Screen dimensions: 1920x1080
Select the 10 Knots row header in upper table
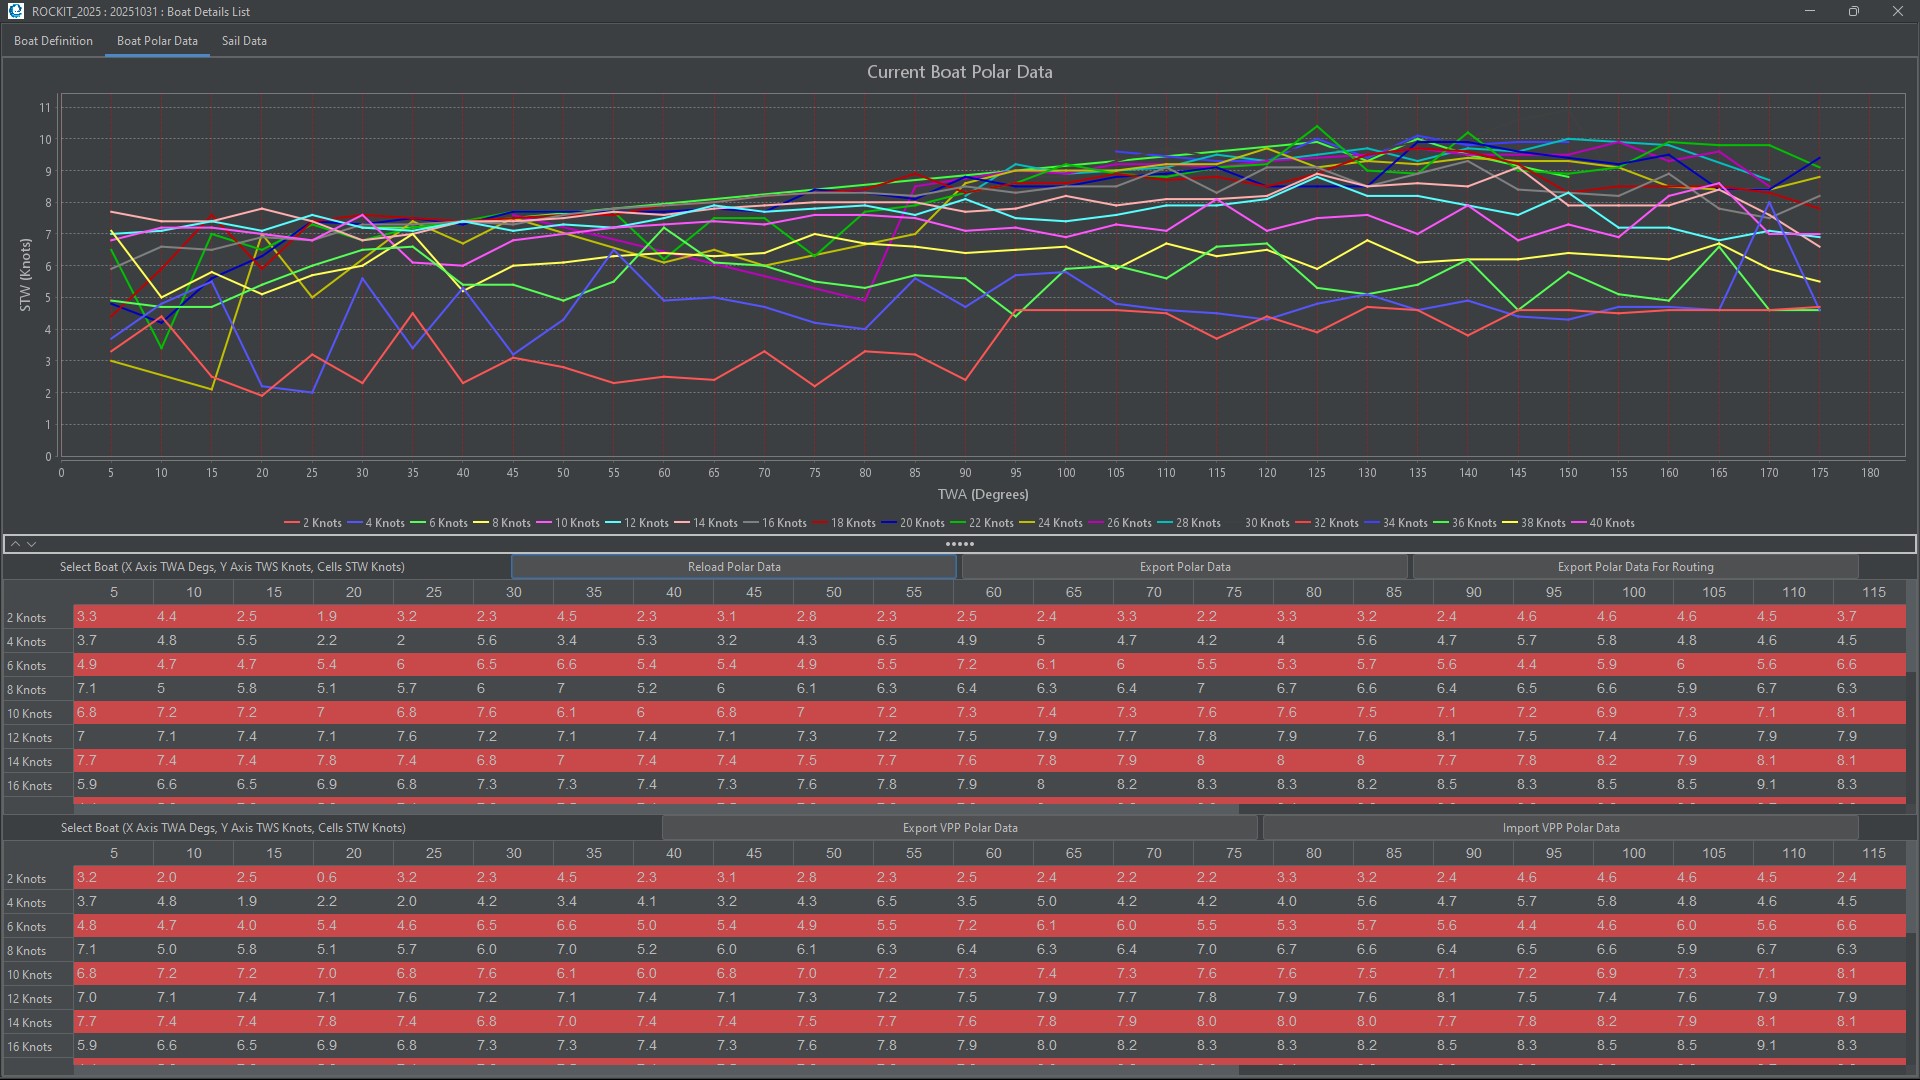pos(30,714)
